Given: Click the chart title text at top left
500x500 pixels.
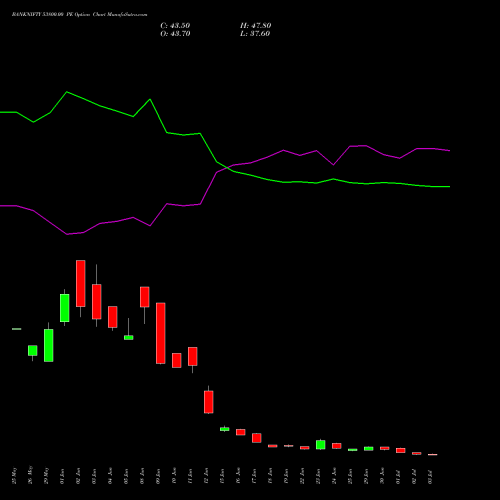Looking at the screenshot, I should [x=79, y=15].
